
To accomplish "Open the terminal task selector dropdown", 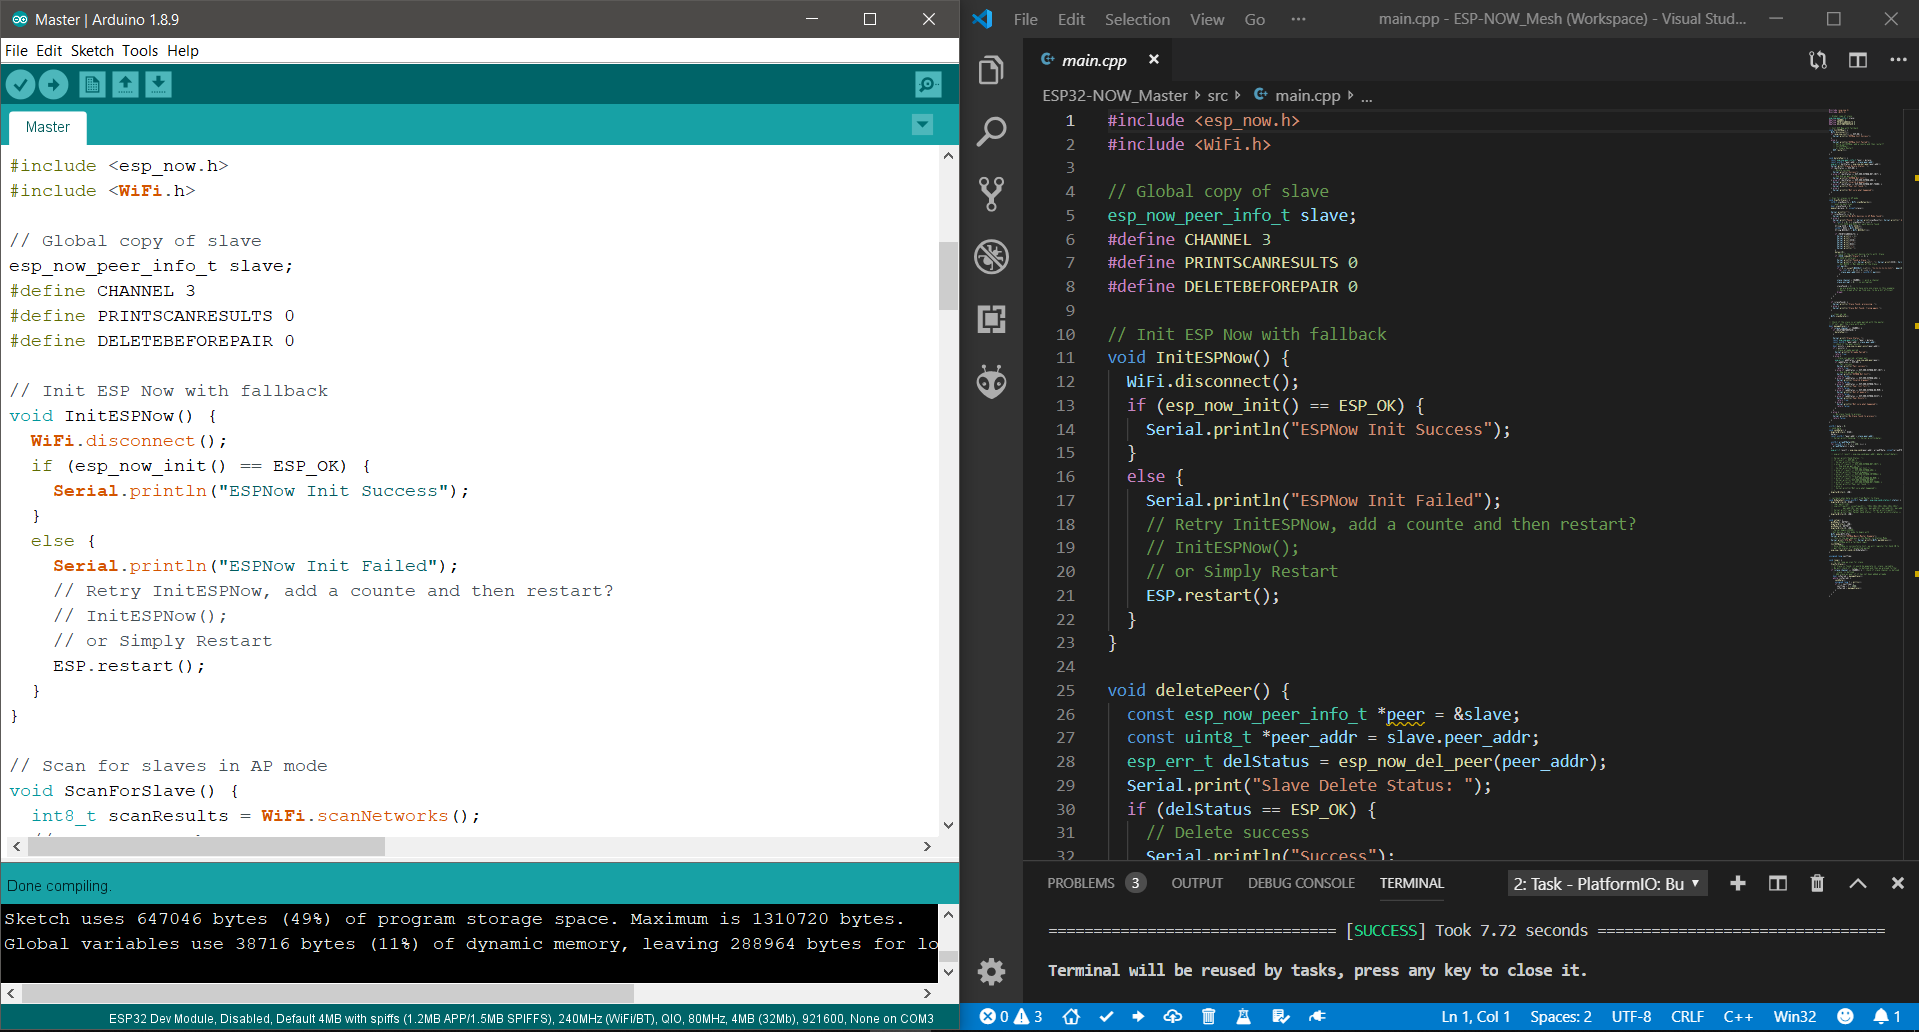I will [1606, 884].
